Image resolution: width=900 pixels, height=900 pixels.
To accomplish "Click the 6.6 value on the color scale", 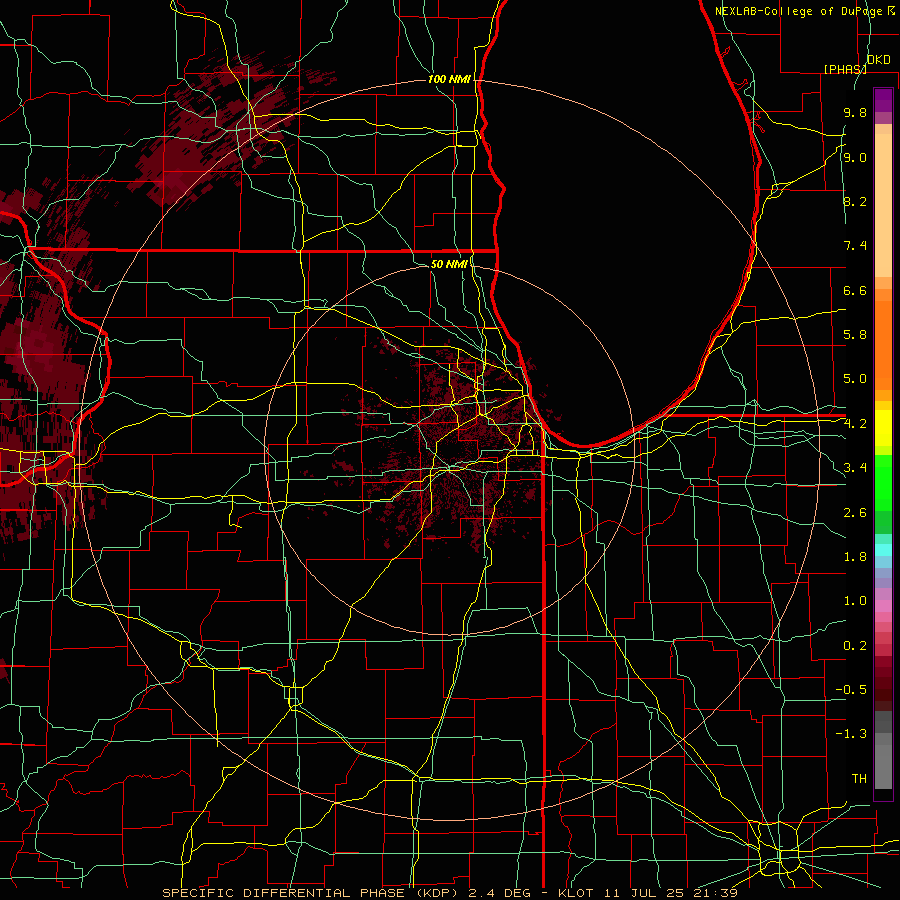I will point(855,290).
